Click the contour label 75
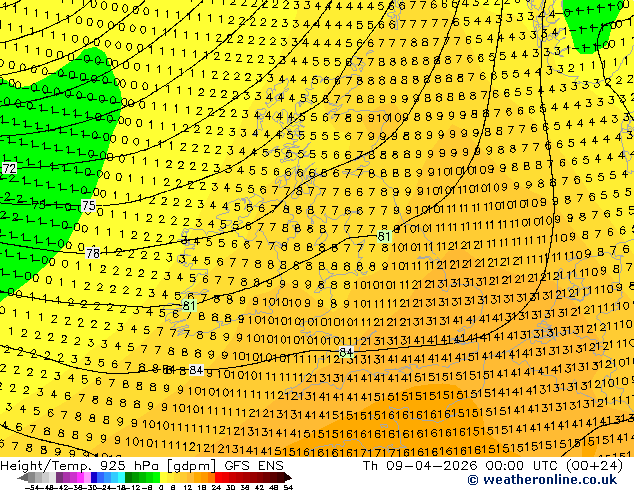 click(88, 205)
